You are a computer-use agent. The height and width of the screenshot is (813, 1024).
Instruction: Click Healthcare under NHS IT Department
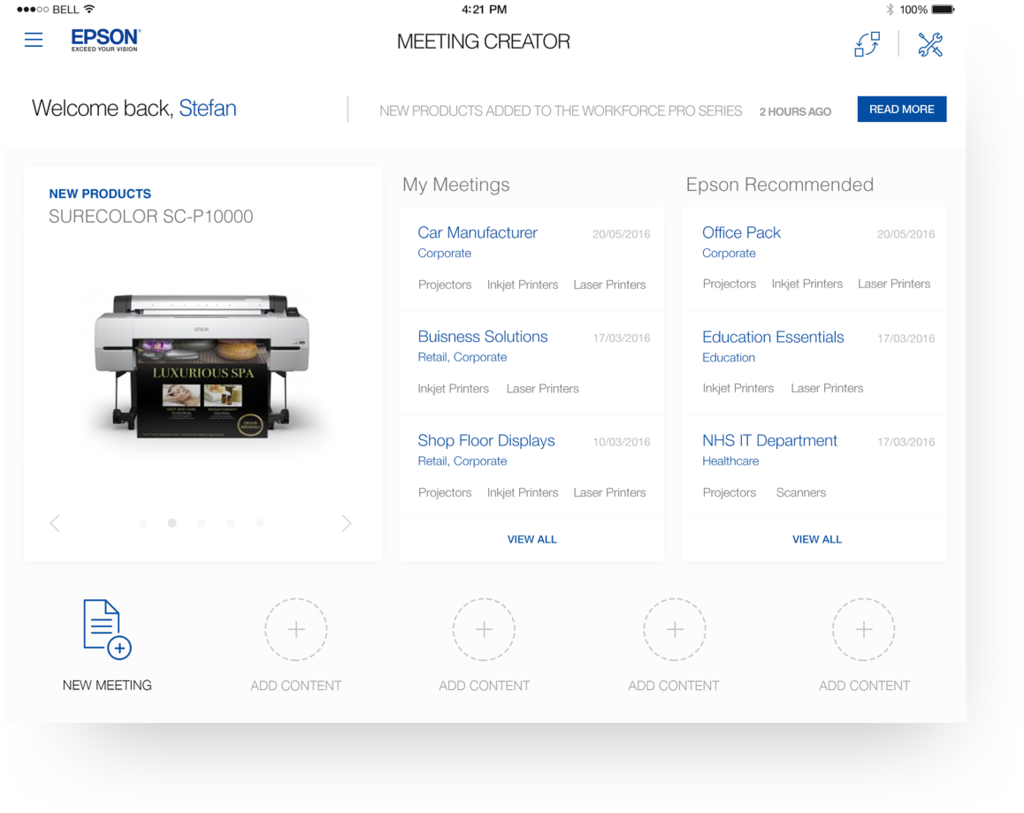[731, 461]
